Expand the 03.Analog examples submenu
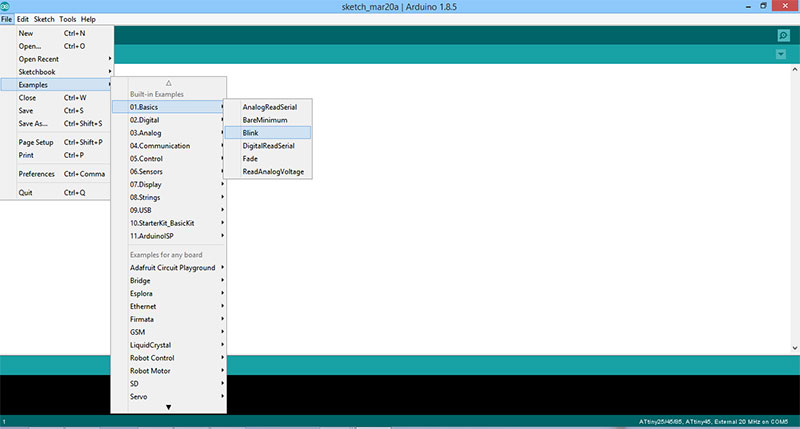 pyautogui.click(x=169, y=133)
